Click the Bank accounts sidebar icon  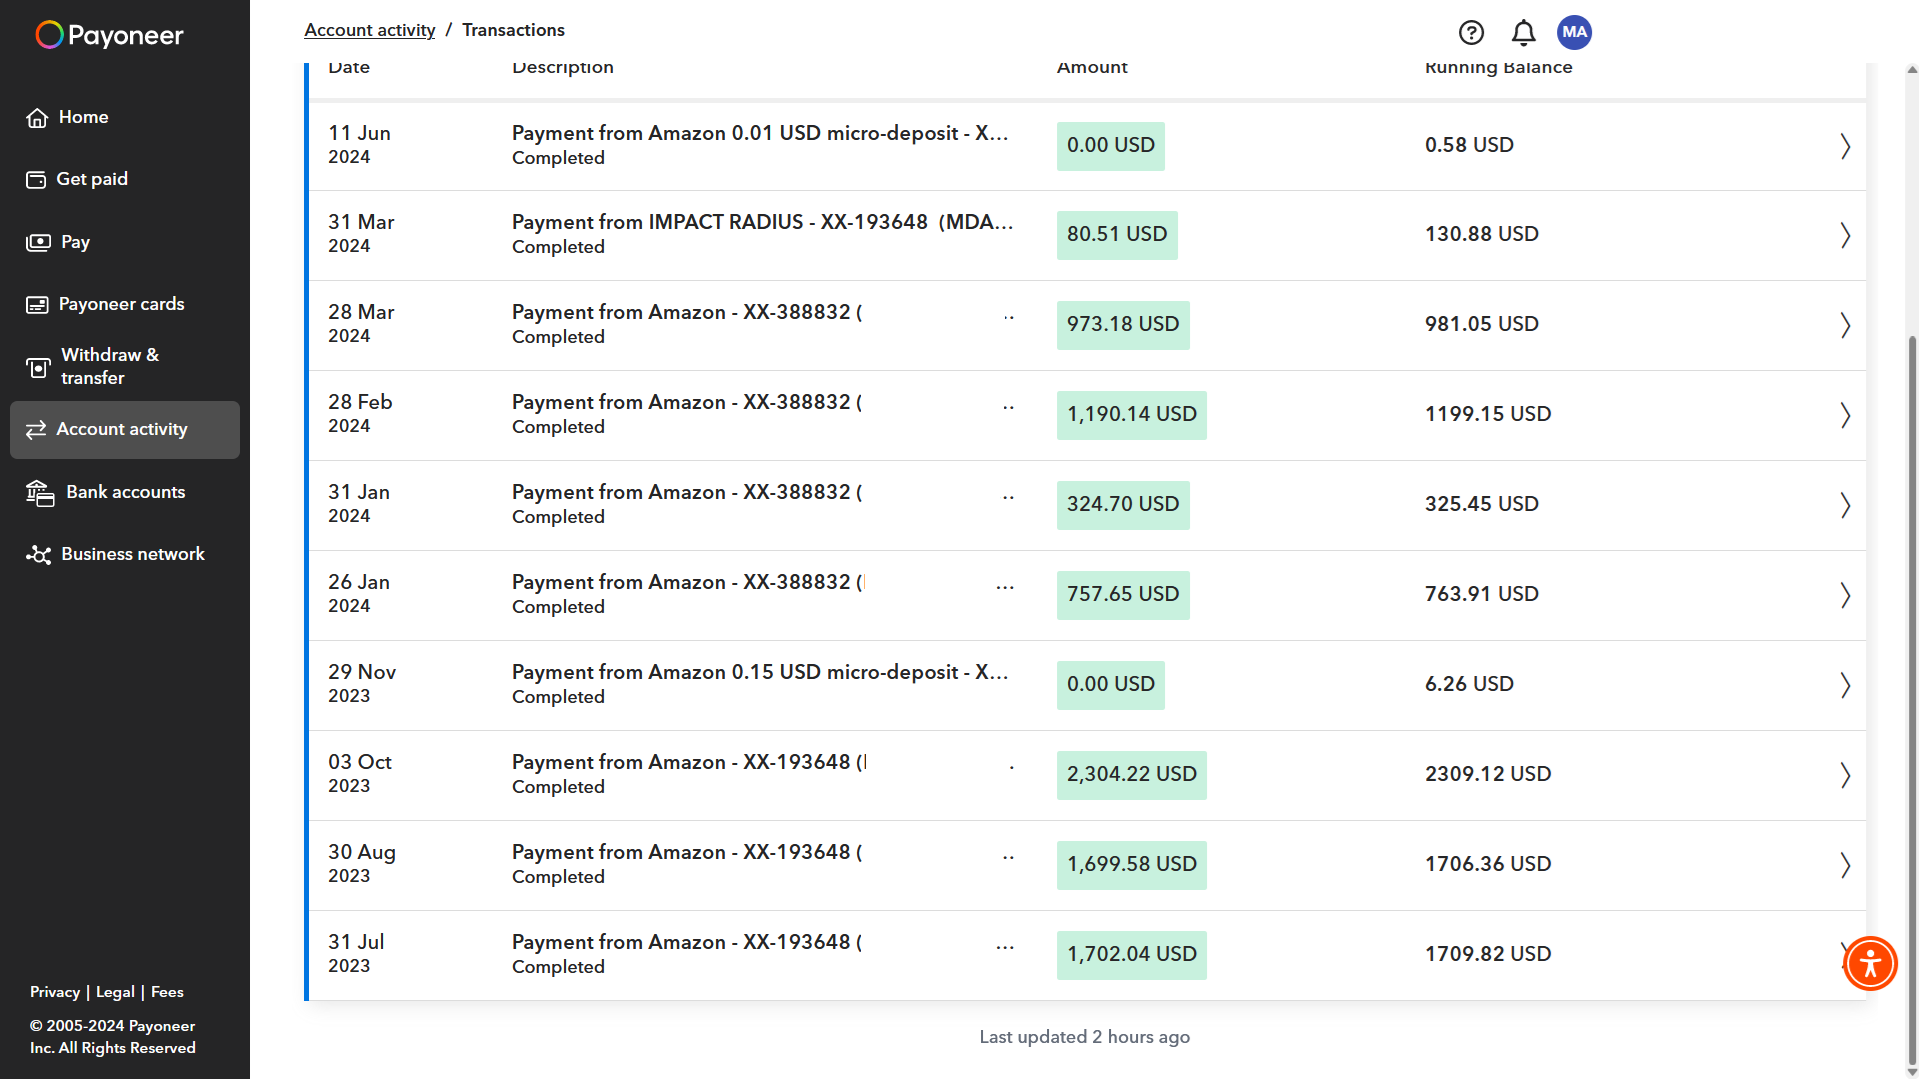click(40, 493)
